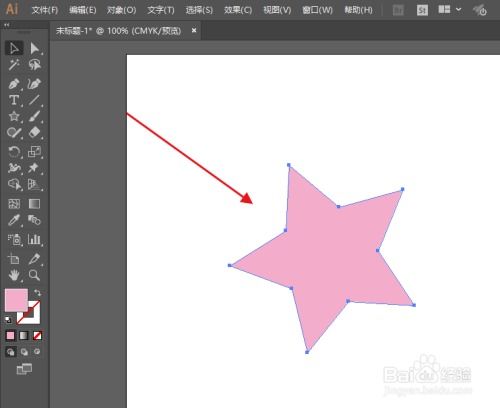Viewport: 500px width, 408px height.
Task: Select the Width (warp) tool
Action: click(14, 168)
